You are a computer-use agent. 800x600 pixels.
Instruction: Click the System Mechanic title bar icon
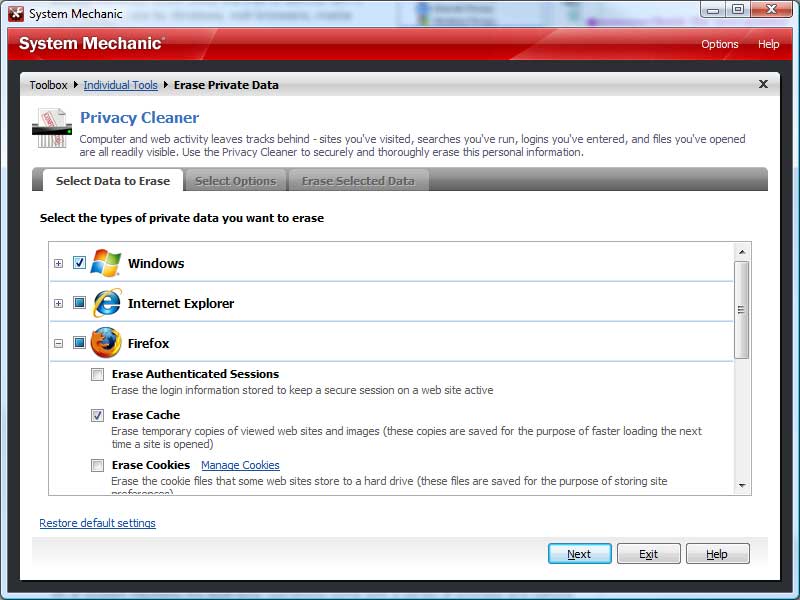tap(16, 14)
